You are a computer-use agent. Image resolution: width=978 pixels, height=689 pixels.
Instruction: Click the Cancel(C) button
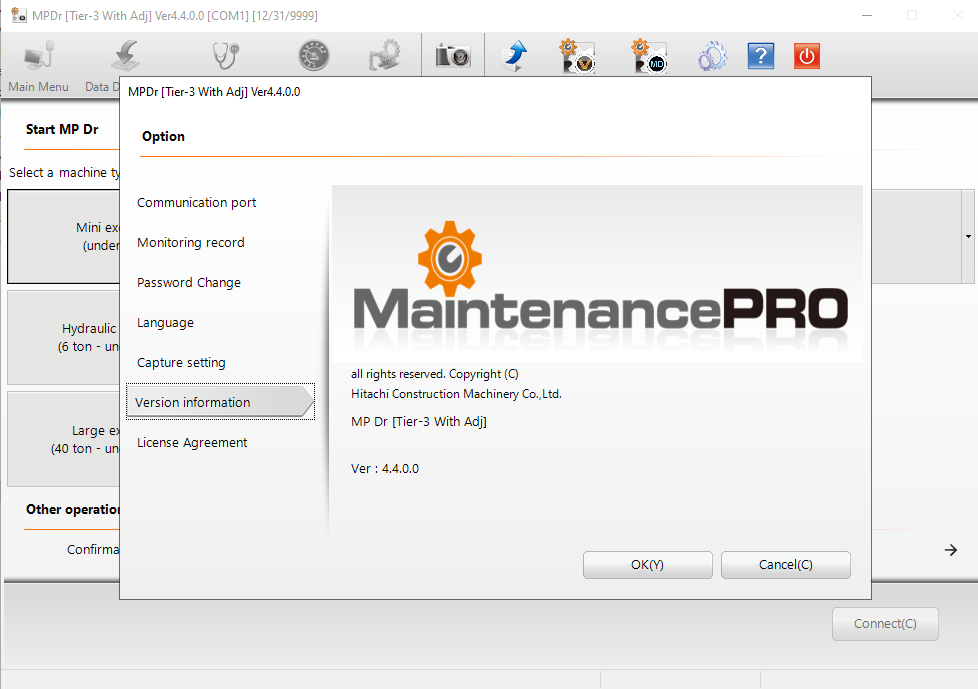pos(786,565)
